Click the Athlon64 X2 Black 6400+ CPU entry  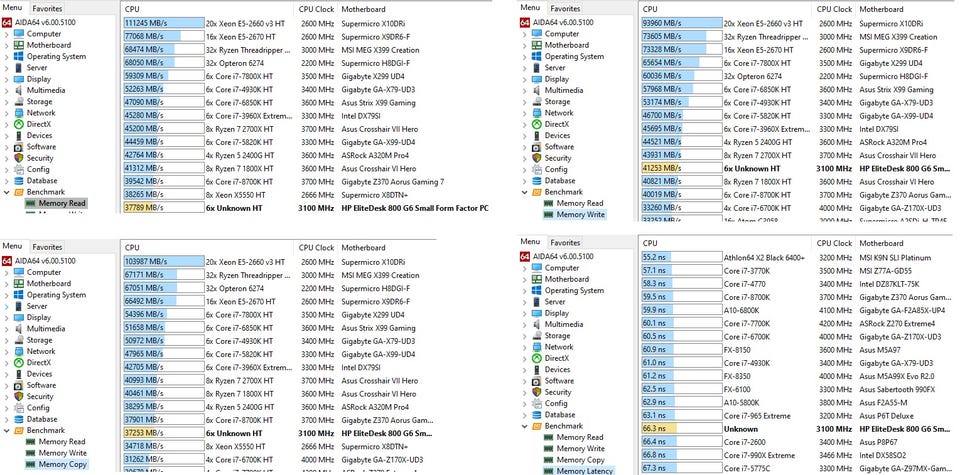click(764, 258)
